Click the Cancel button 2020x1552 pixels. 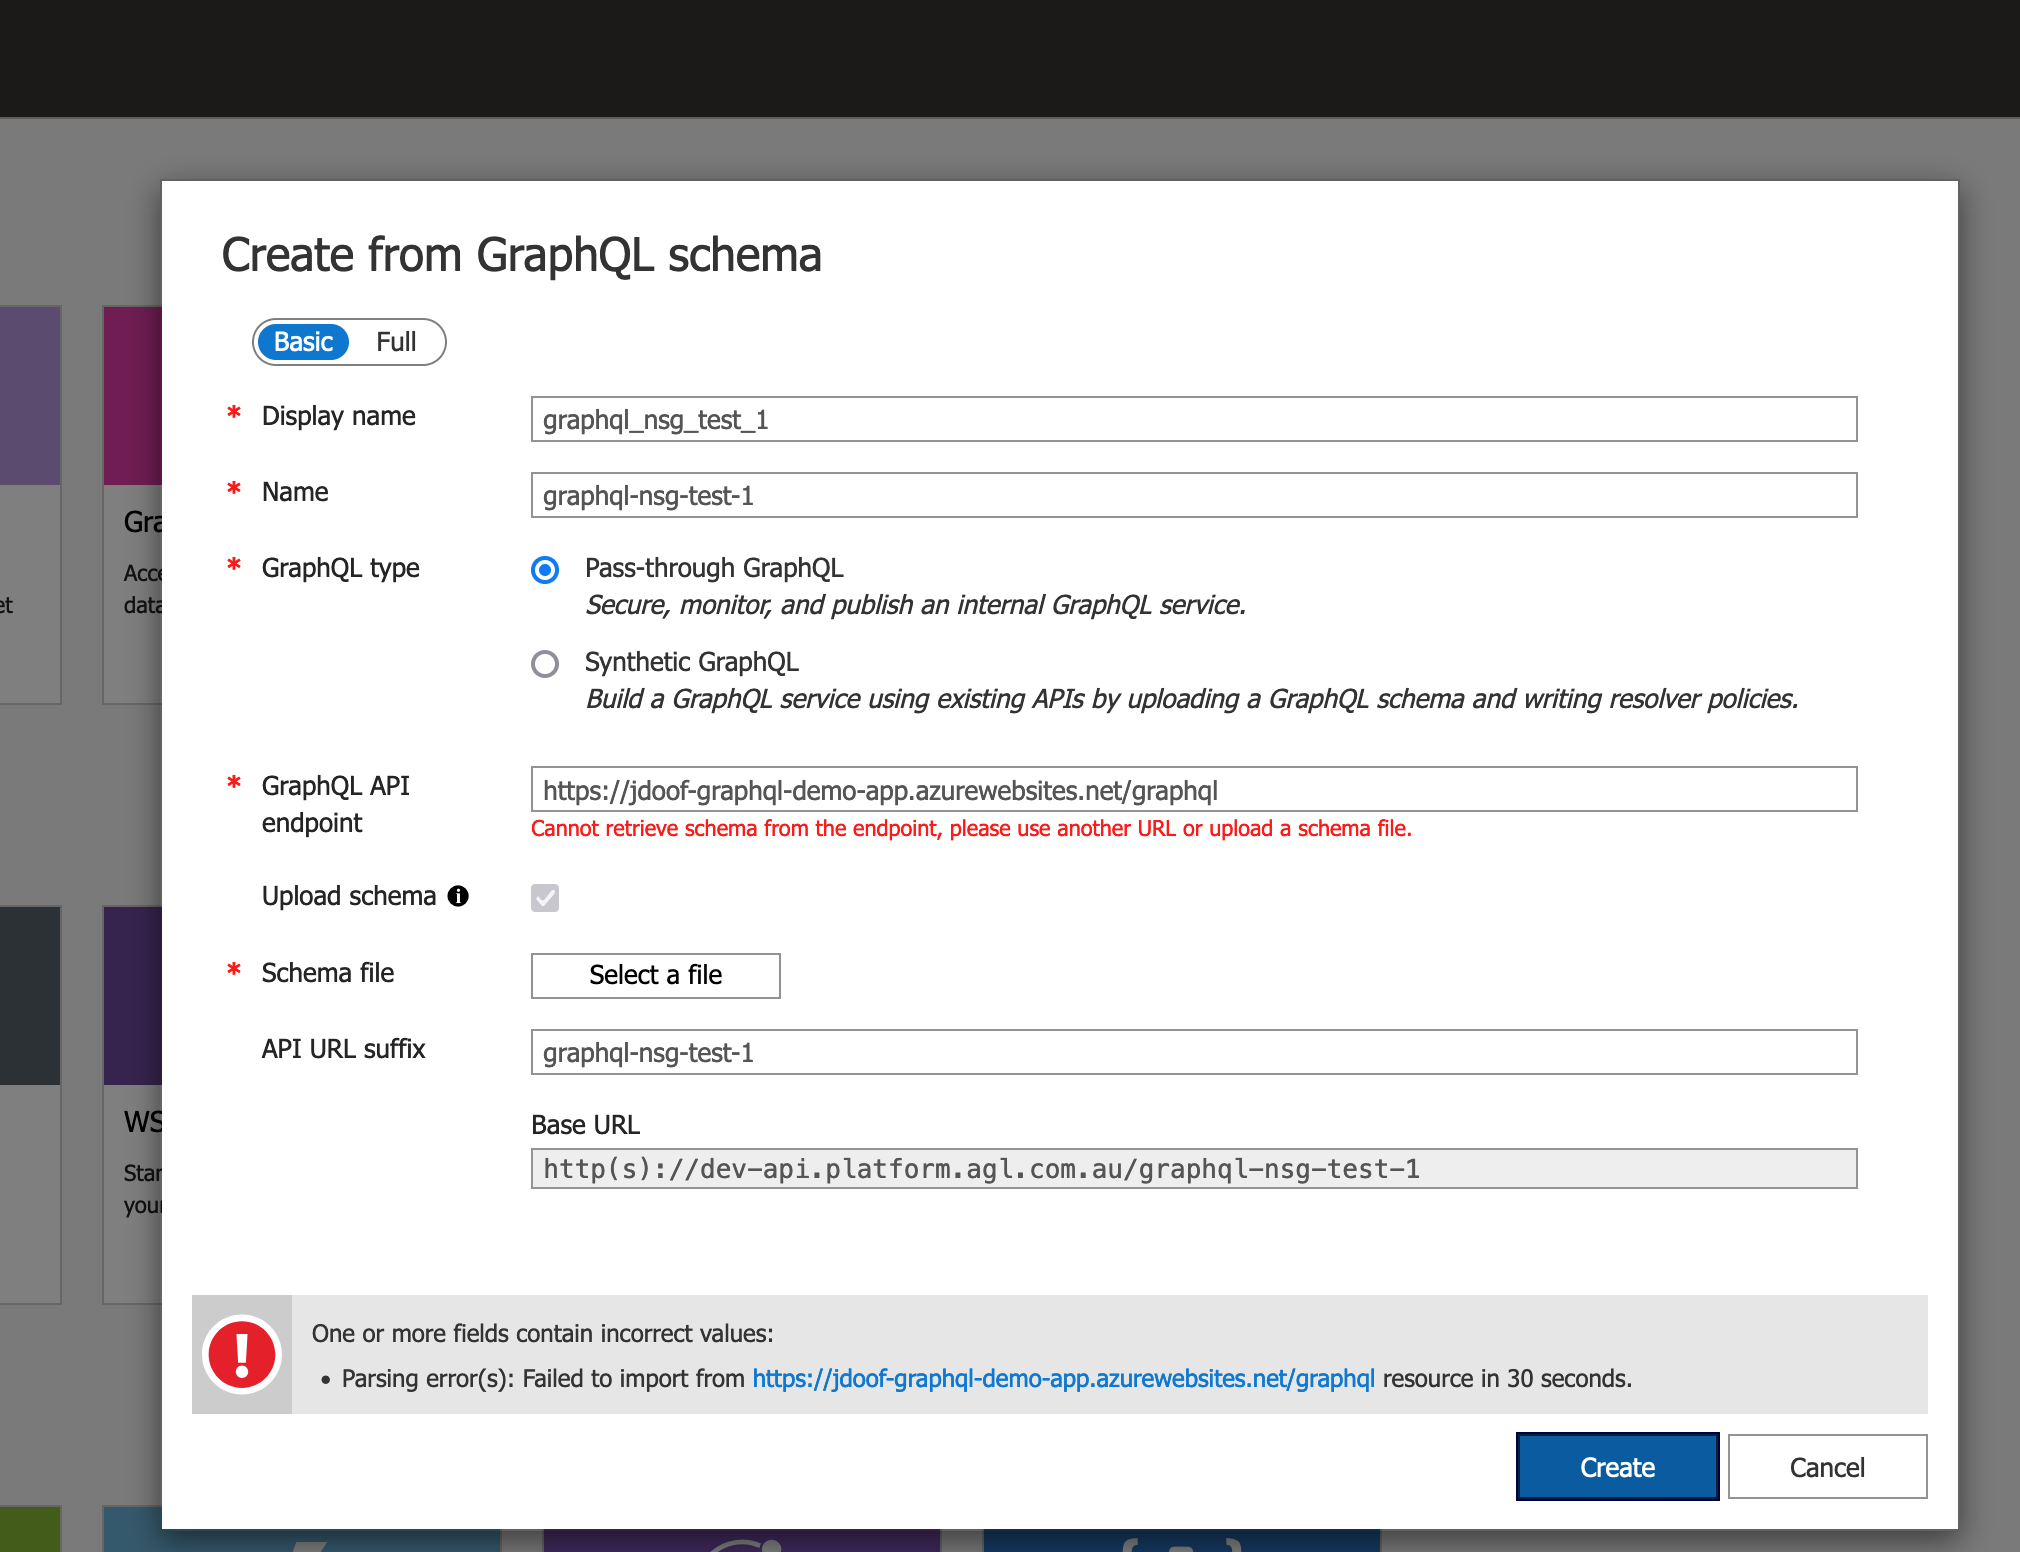pos(1828,1467)
